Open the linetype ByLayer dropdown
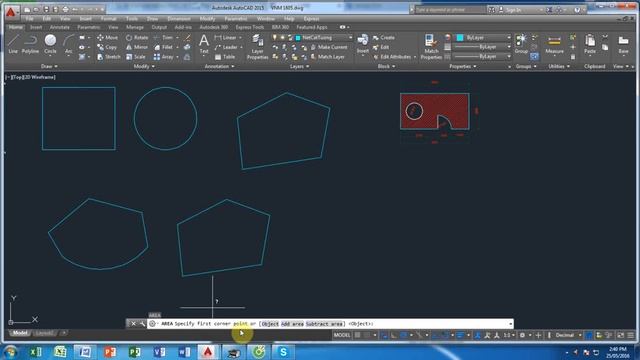The width and height of the screenshot is (640, 360). coord(482,56)
